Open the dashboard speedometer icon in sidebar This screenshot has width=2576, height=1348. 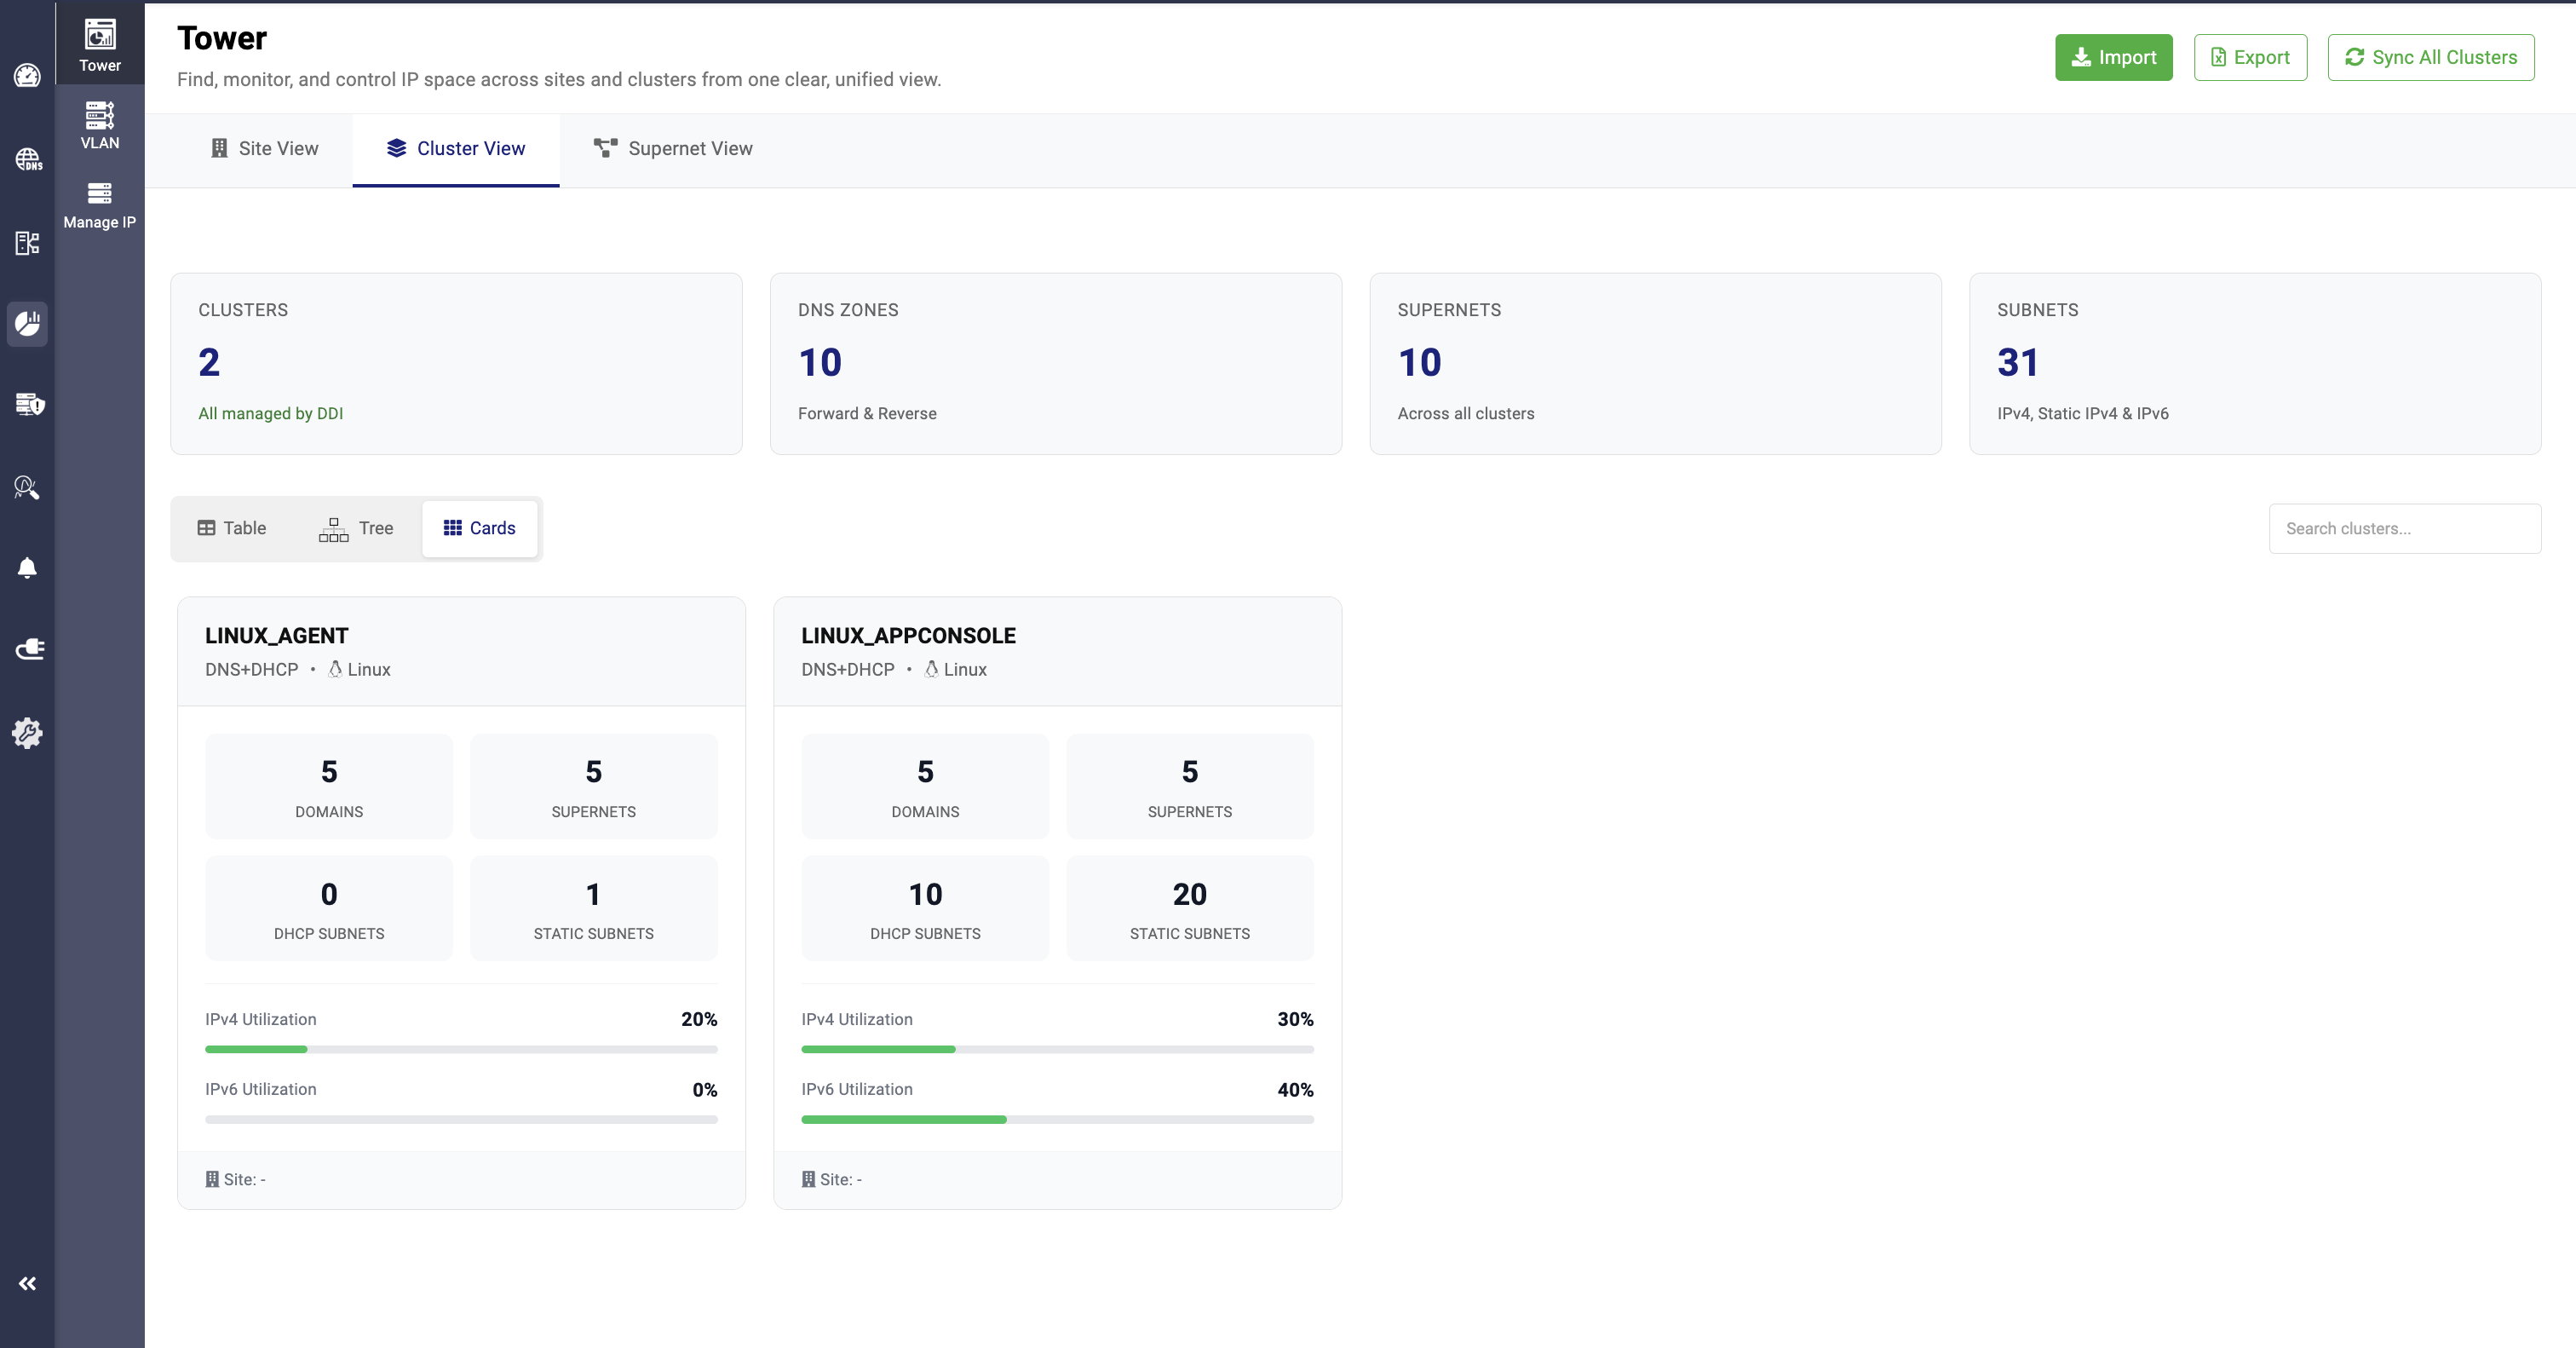tap(27, 76)
